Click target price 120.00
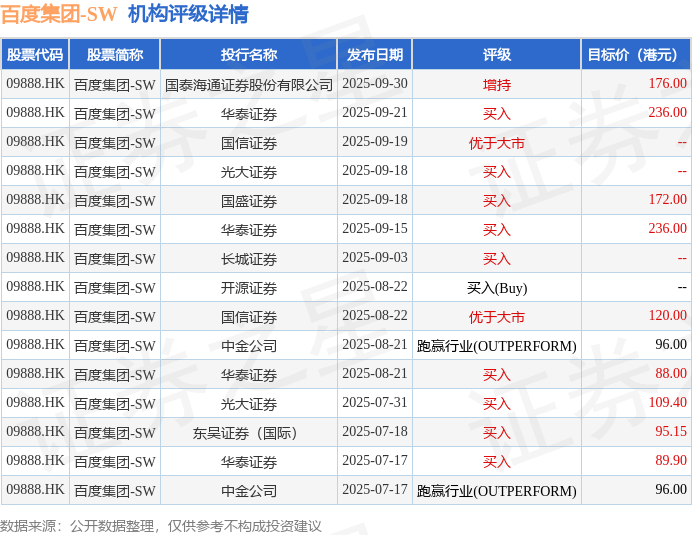This screenshot has width=692, height=535. pos(668,316)
